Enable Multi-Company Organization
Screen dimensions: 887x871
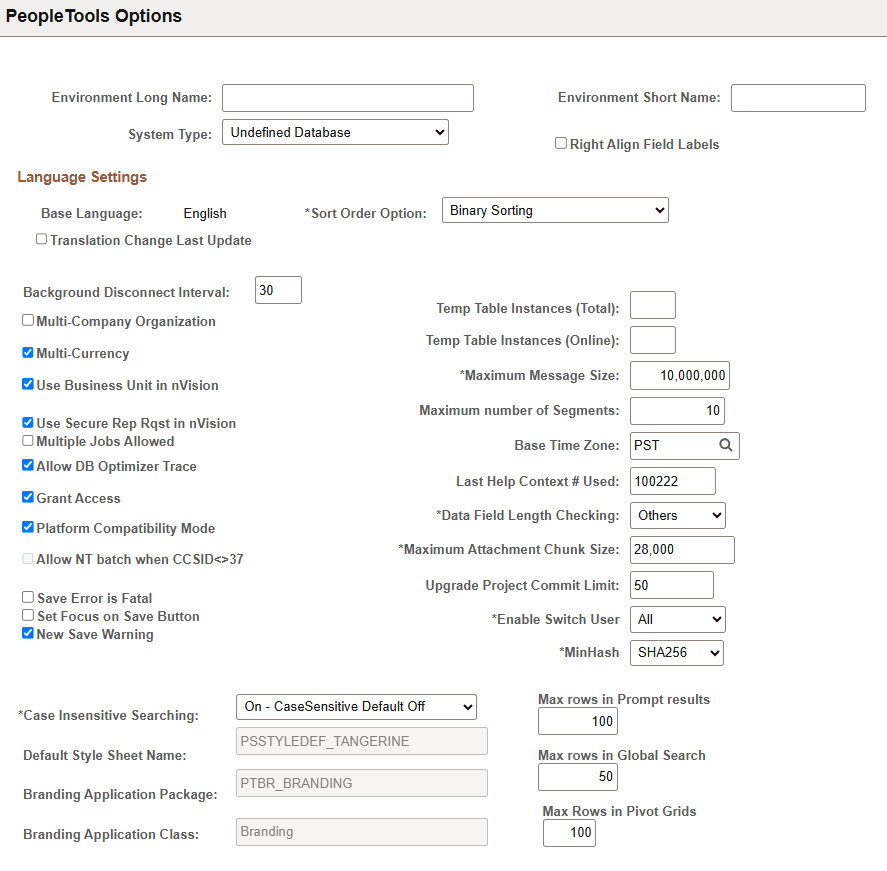[28, 318]
